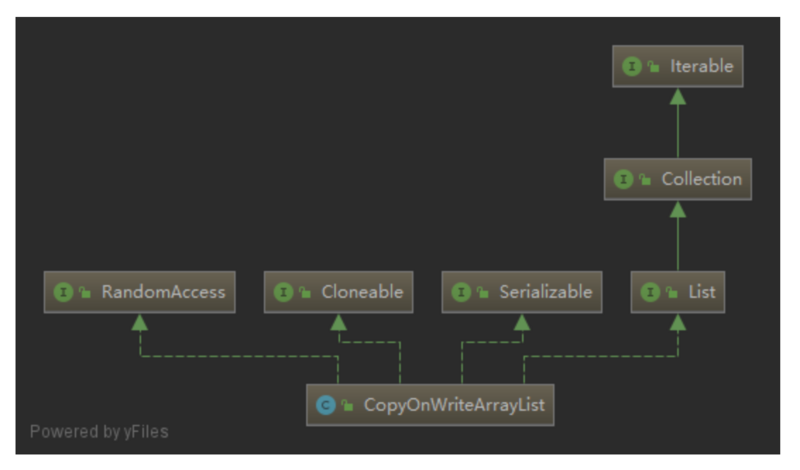Click the interface icon on the List node

coord(652,293)
